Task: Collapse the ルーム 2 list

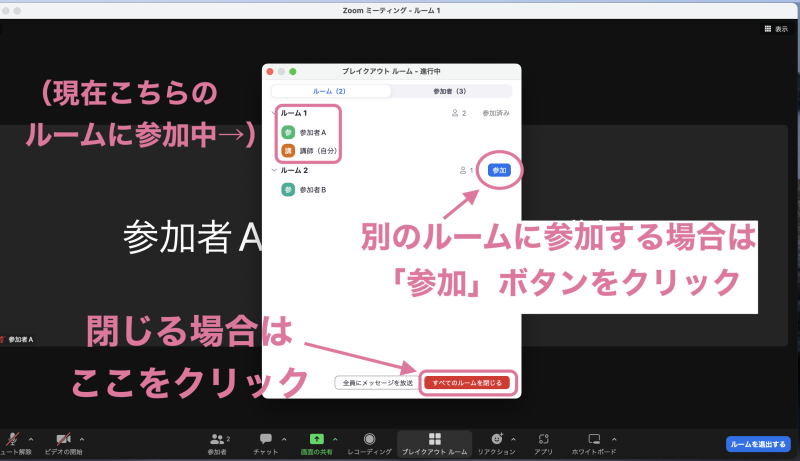Action: 274,170
